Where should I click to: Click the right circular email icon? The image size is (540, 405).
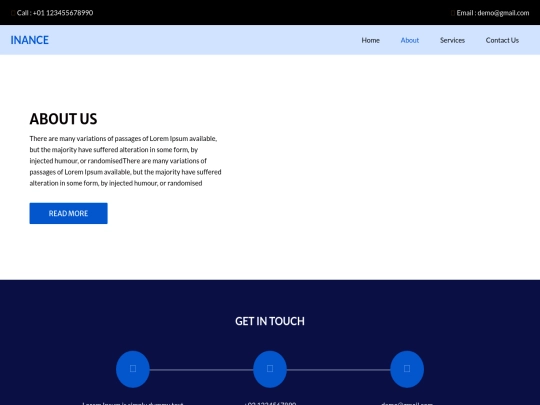(407, 369)
